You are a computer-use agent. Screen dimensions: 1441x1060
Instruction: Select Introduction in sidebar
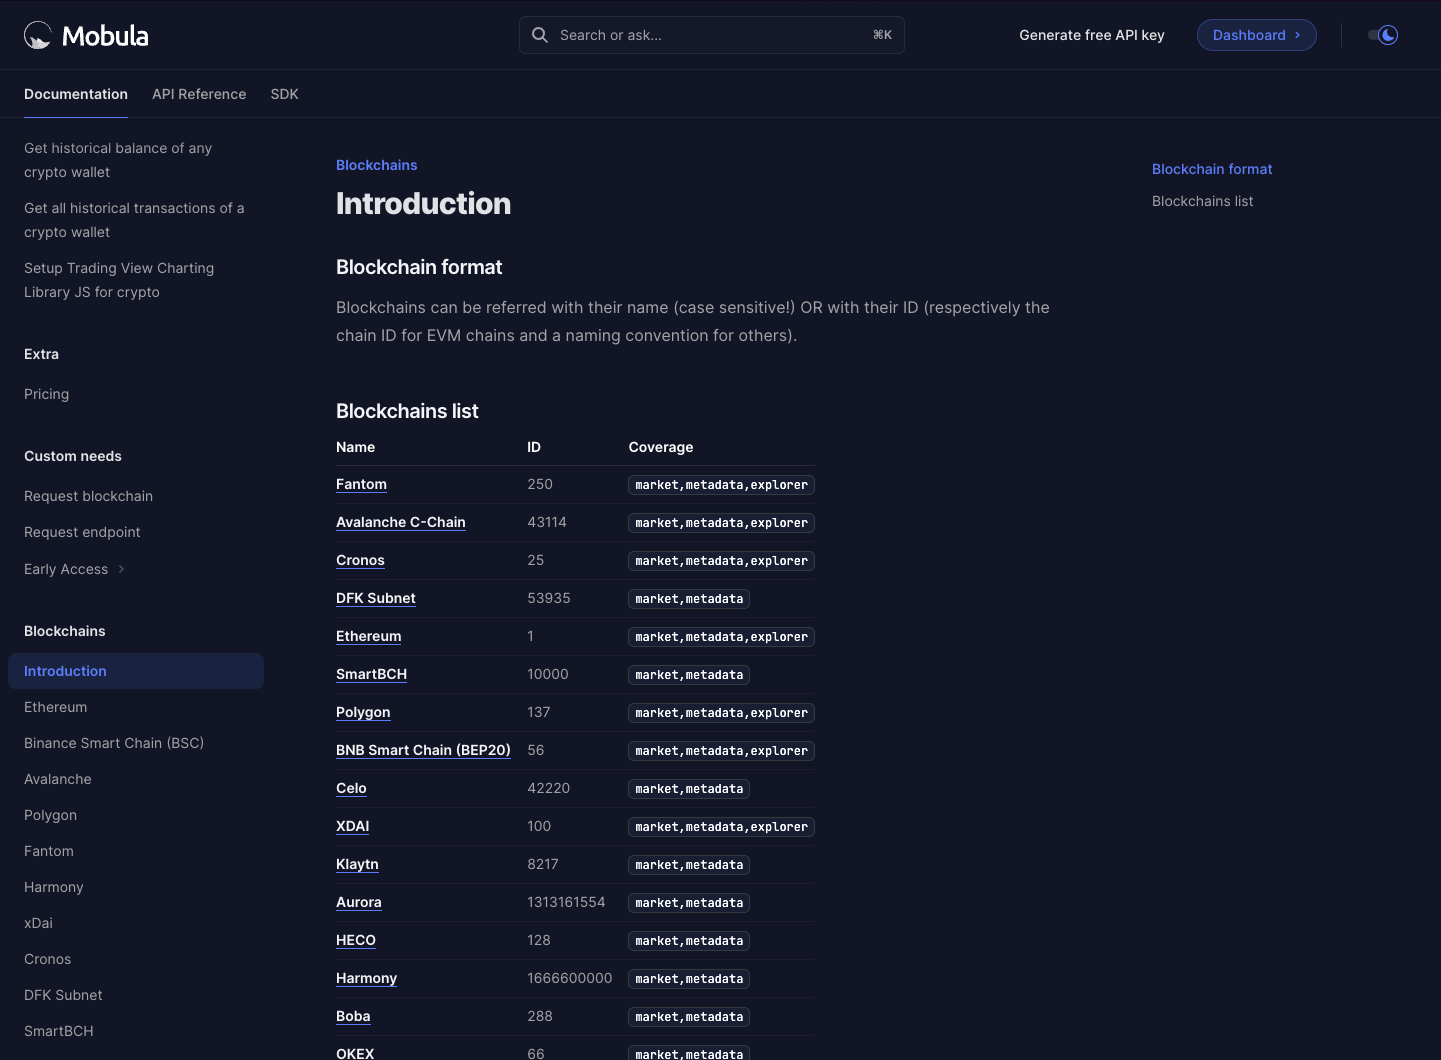point(136,671)
